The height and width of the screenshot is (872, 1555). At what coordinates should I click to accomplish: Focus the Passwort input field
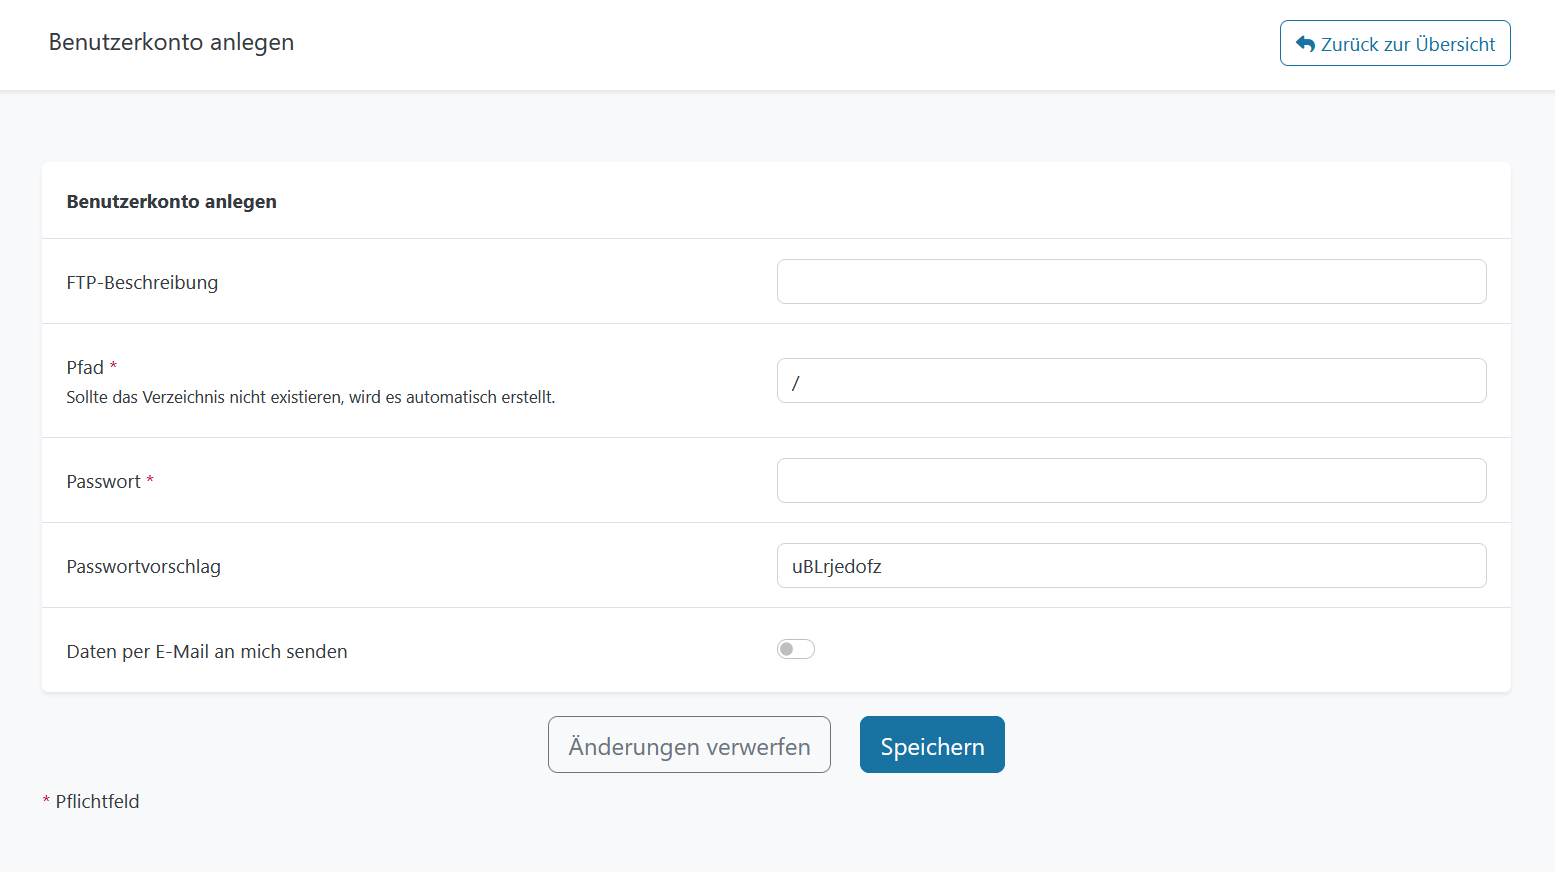coord(1131,481)
